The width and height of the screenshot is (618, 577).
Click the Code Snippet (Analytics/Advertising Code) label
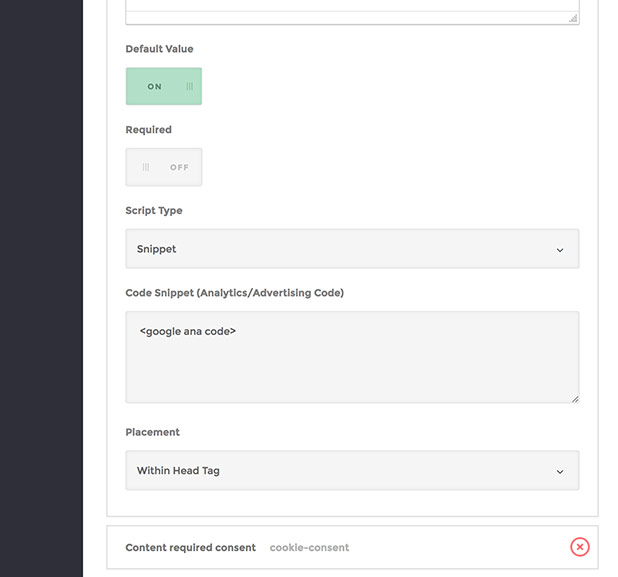pyautogui.click(x=235, y=293)
